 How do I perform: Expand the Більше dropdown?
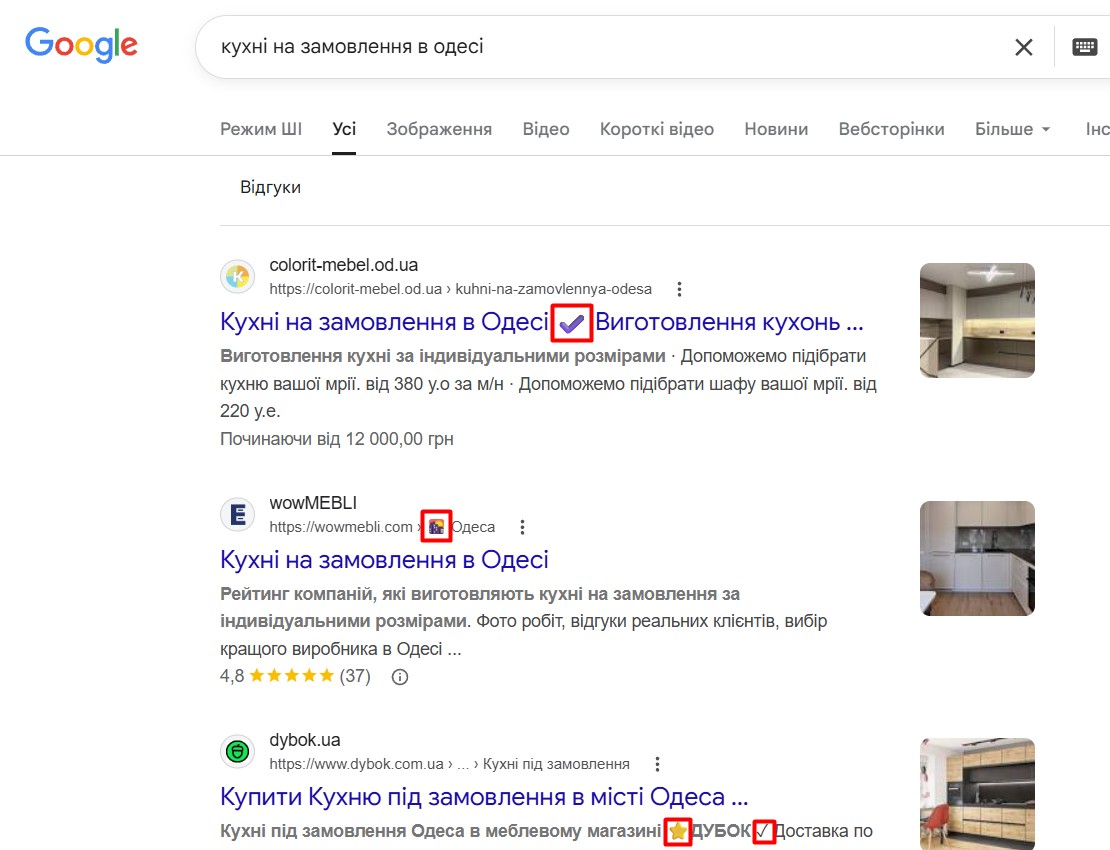(1012, 130)
